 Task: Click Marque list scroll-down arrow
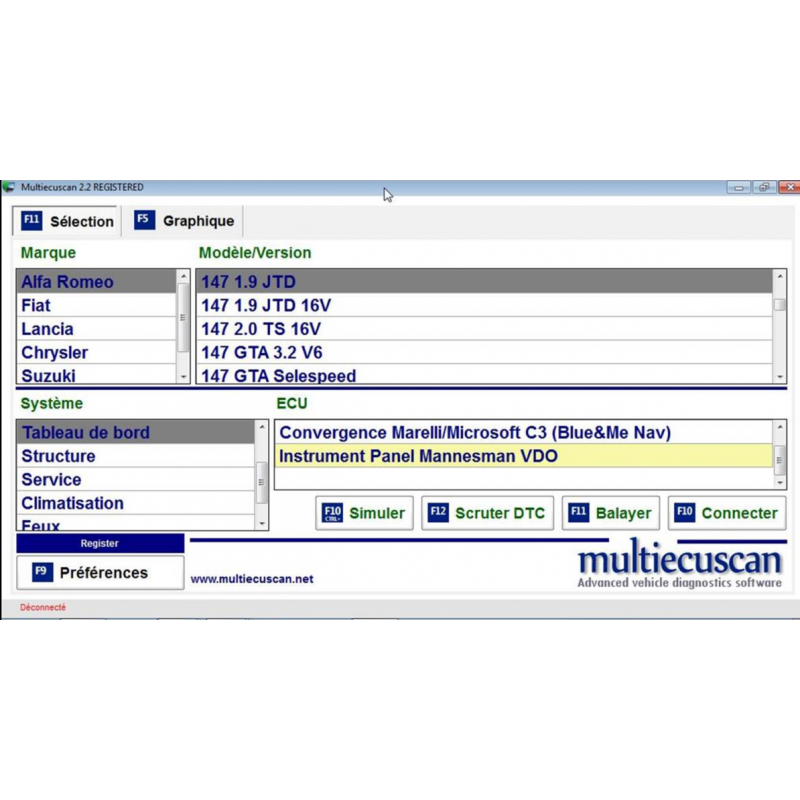tap(184, 377)
